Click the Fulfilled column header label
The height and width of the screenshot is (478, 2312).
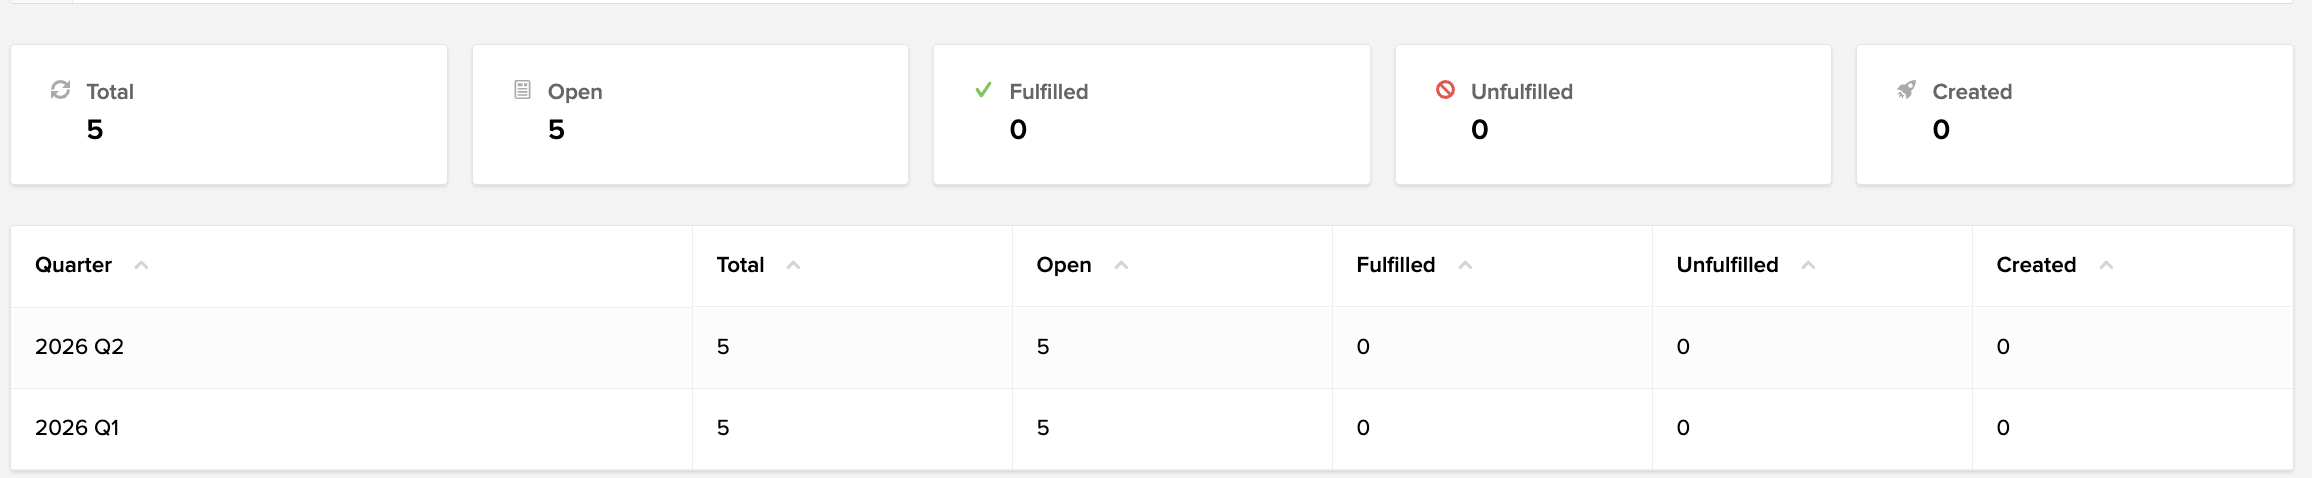[x=1395, y=265]
